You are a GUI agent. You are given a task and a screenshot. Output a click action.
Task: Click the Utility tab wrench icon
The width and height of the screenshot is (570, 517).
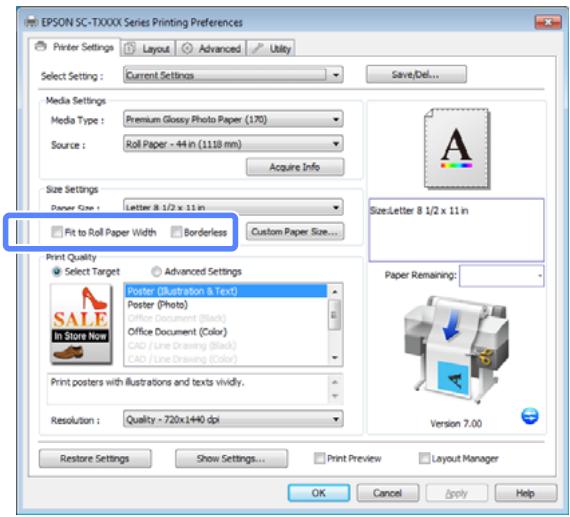[x=258, y=48]
